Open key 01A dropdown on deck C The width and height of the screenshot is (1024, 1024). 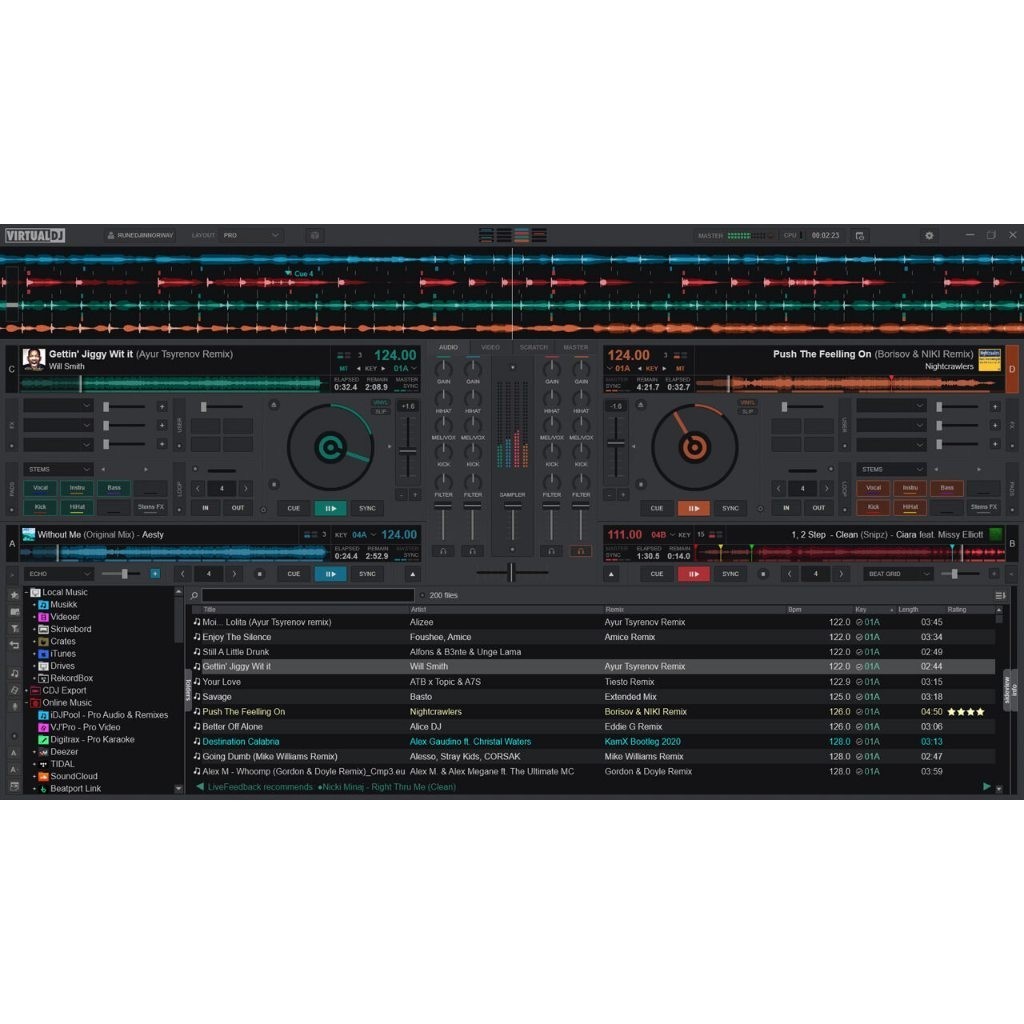(x=405, y=369)
